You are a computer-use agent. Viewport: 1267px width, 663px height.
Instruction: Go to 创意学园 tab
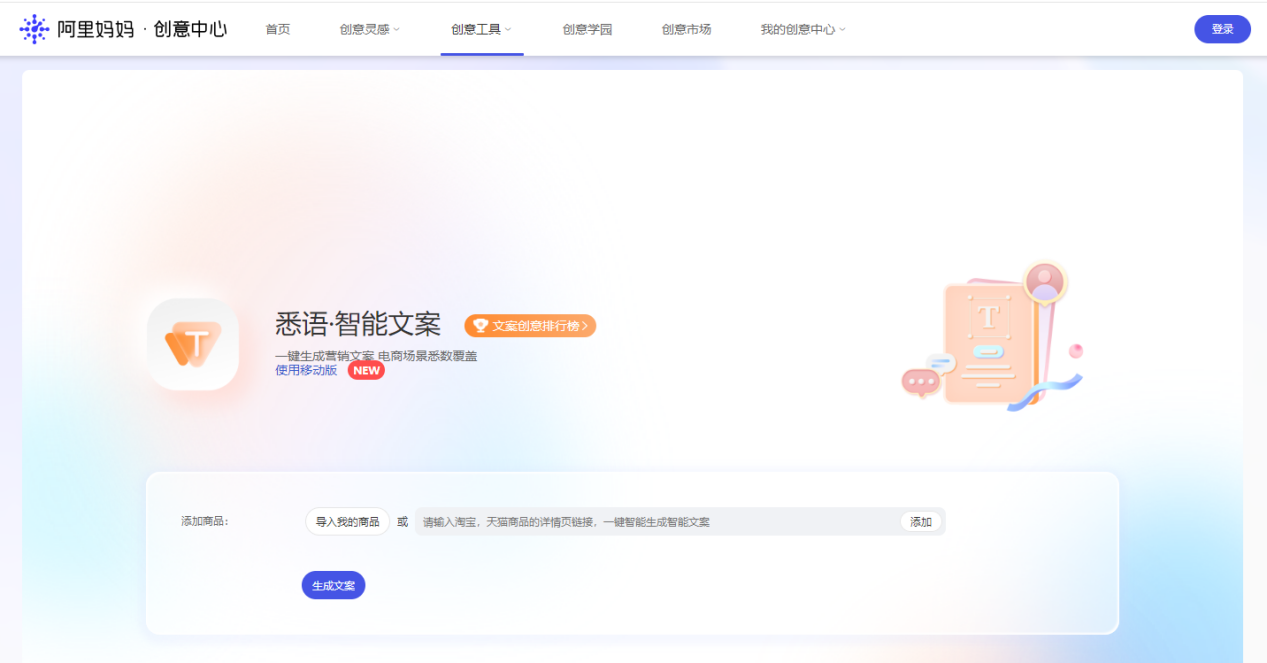587,29
